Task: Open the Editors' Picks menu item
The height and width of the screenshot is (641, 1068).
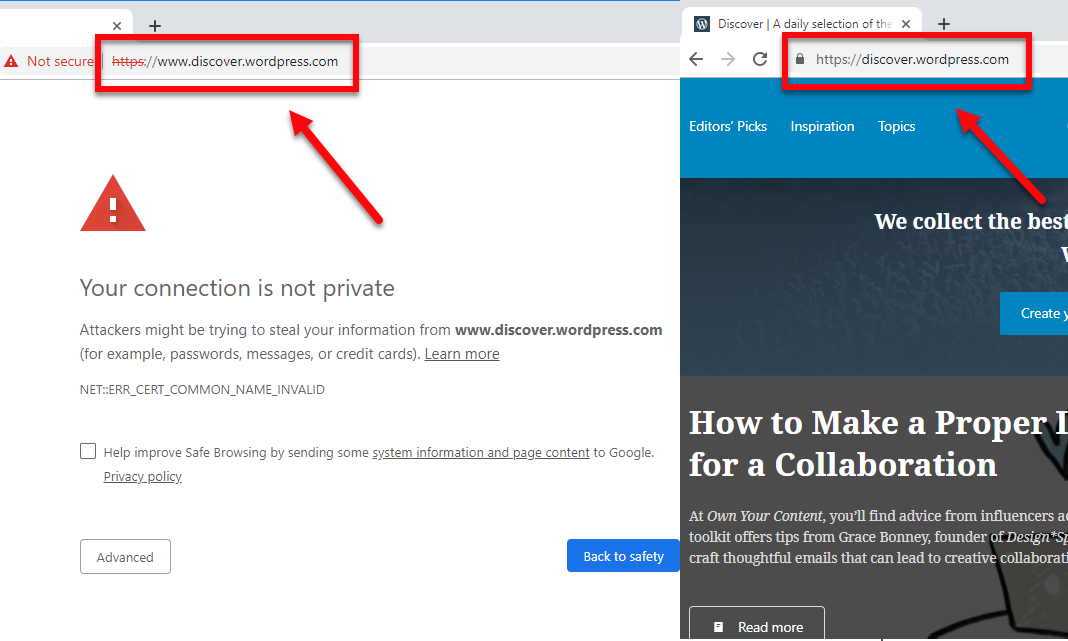Action: (x=728, y=126)
